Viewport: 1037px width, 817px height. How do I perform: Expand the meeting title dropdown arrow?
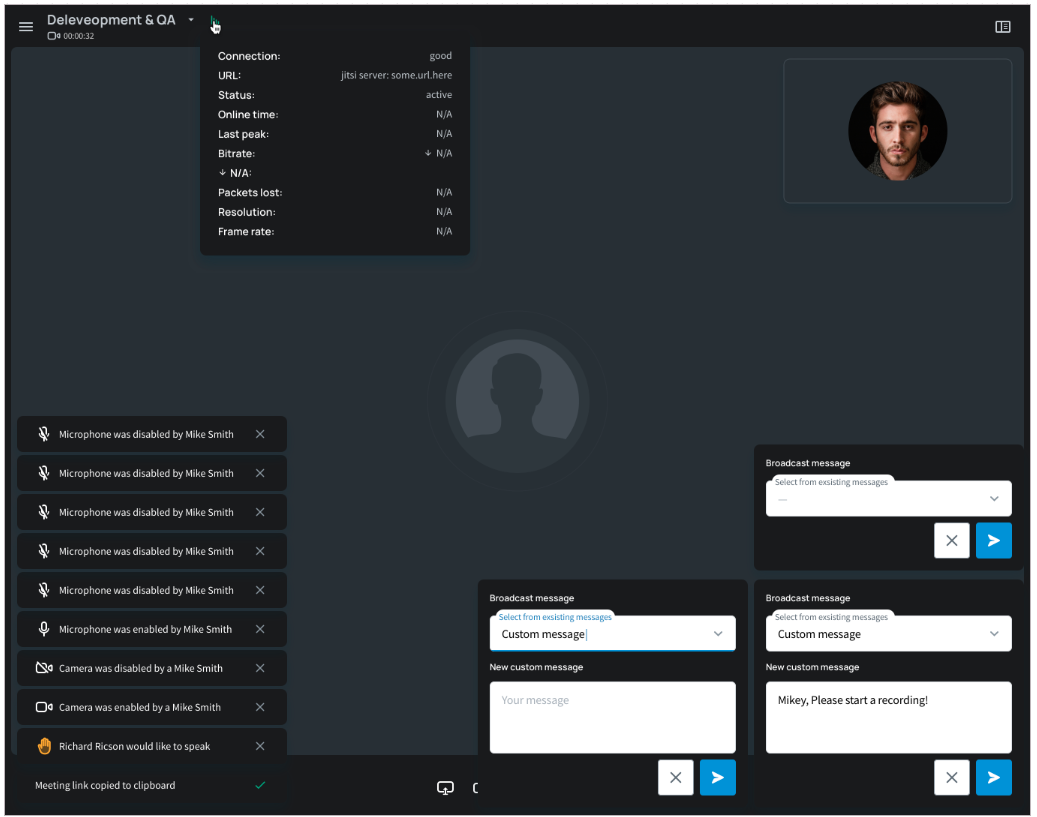191,20
